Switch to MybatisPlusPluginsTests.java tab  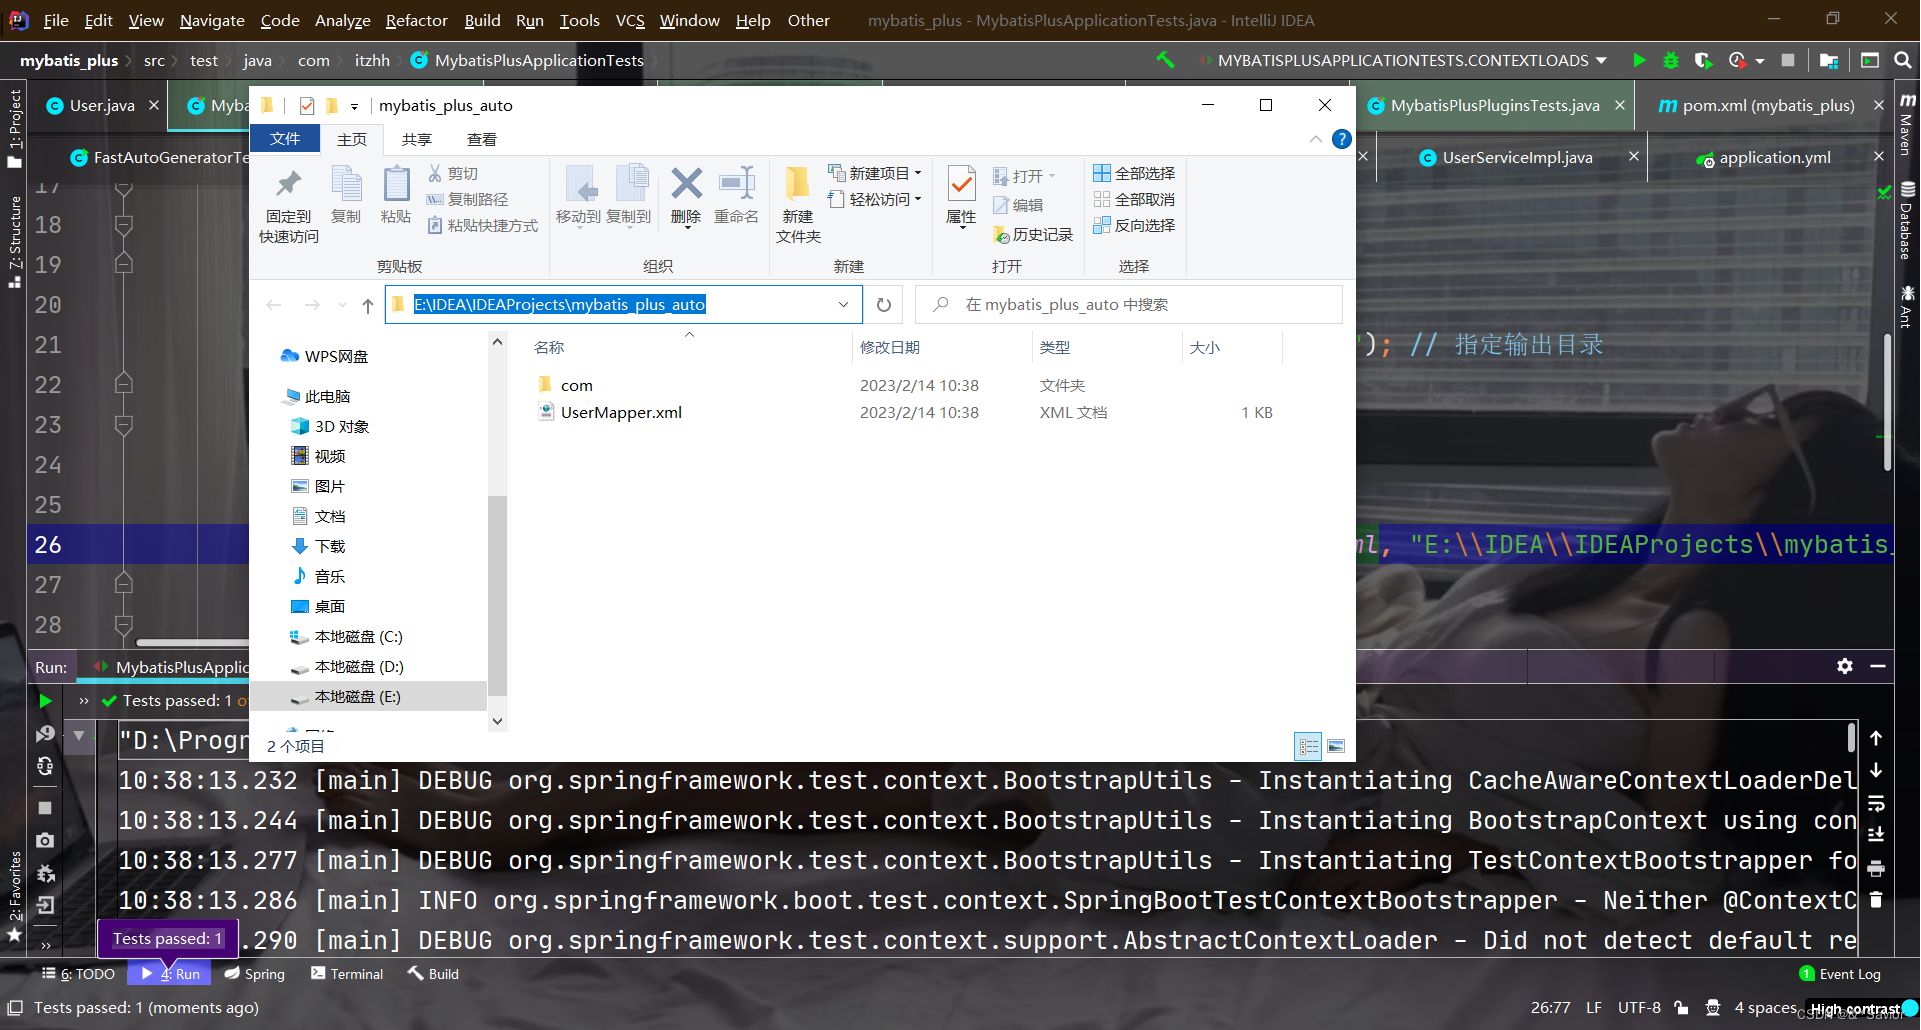coord(1494,105)
